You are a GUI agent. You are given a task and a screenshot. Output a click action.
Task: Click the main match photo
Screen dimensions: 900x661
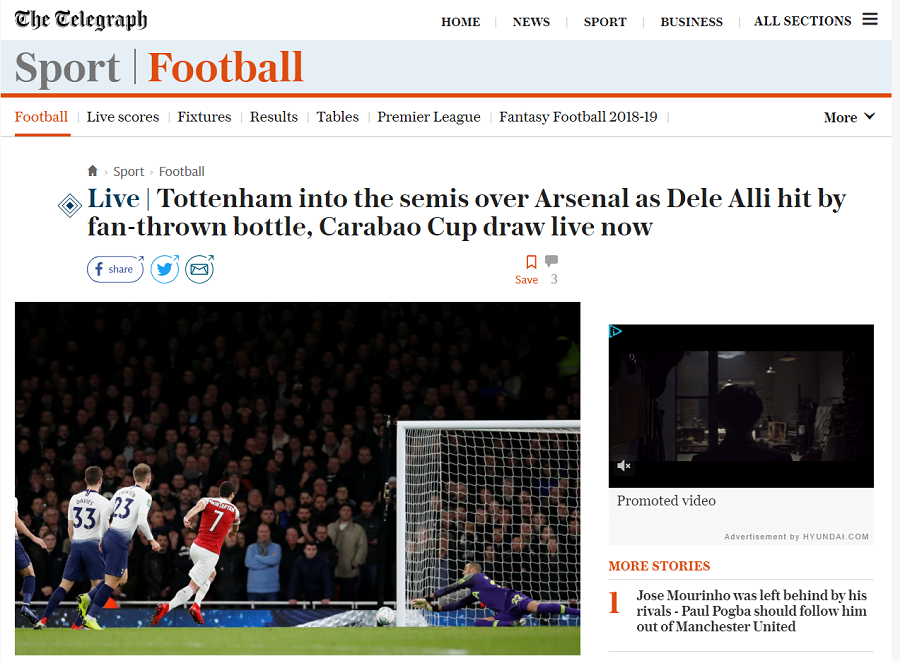[297, 479]
